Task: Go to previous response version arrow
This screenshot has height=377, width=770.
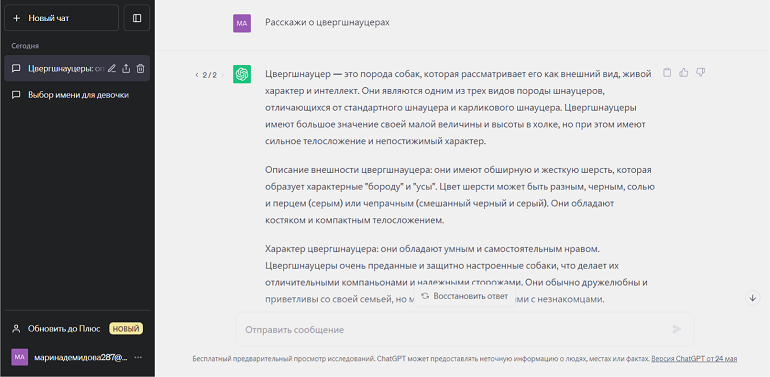Action: pos(197,75)
